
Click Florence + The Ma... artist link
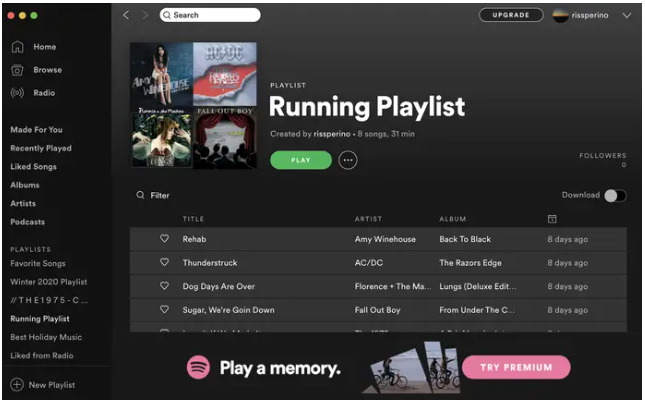click(393, 286)
